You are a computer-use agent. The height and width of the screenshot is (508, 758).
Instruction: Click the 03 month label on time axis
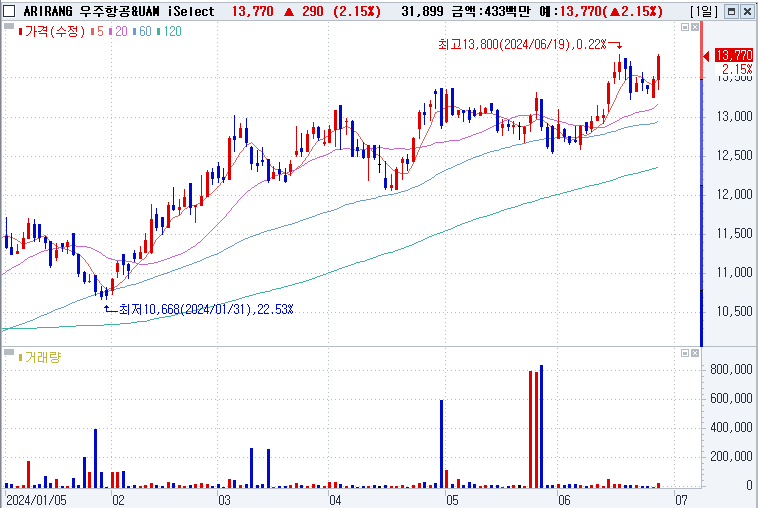coord(224,500)
